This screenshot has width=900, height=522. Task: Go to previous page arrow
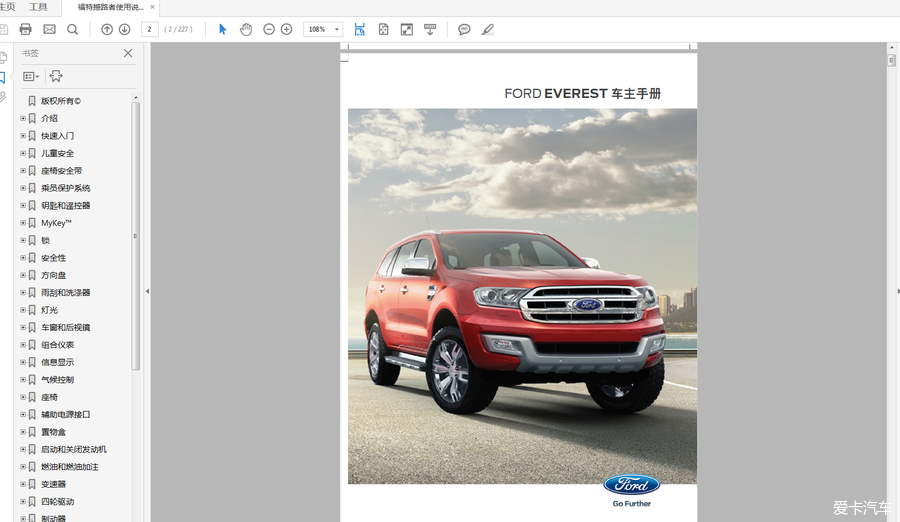[x=107, y=29]
